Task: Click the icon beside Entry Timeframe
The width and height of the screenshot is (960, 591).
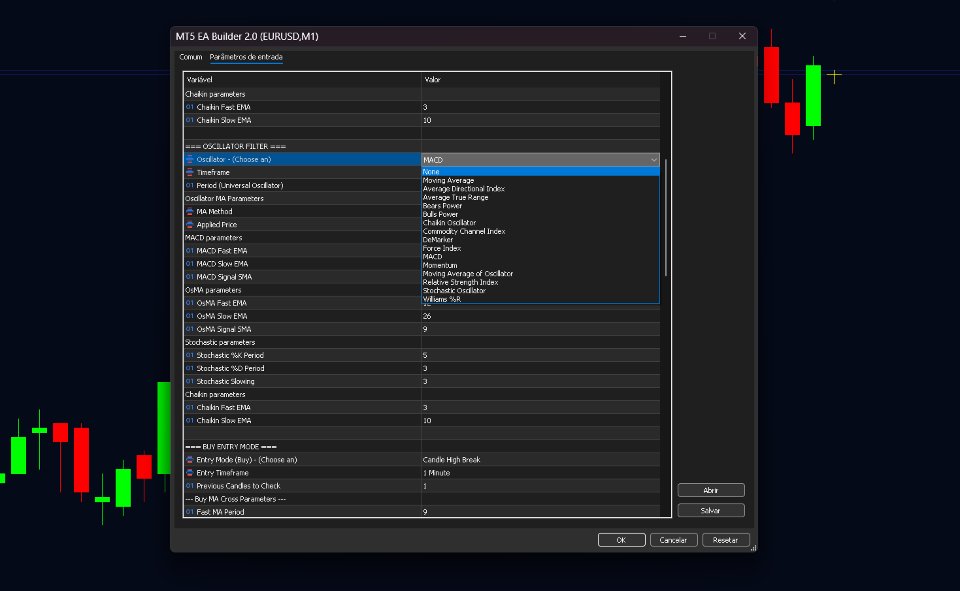Action: 190,473
